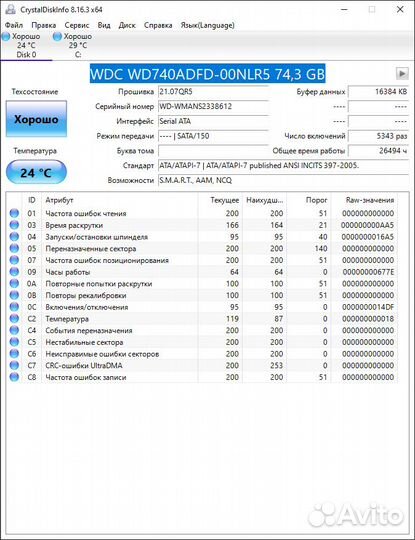Select the Частота ошибок позиционирования row
This screenshot has width=415, height=540.
[203, 260]
